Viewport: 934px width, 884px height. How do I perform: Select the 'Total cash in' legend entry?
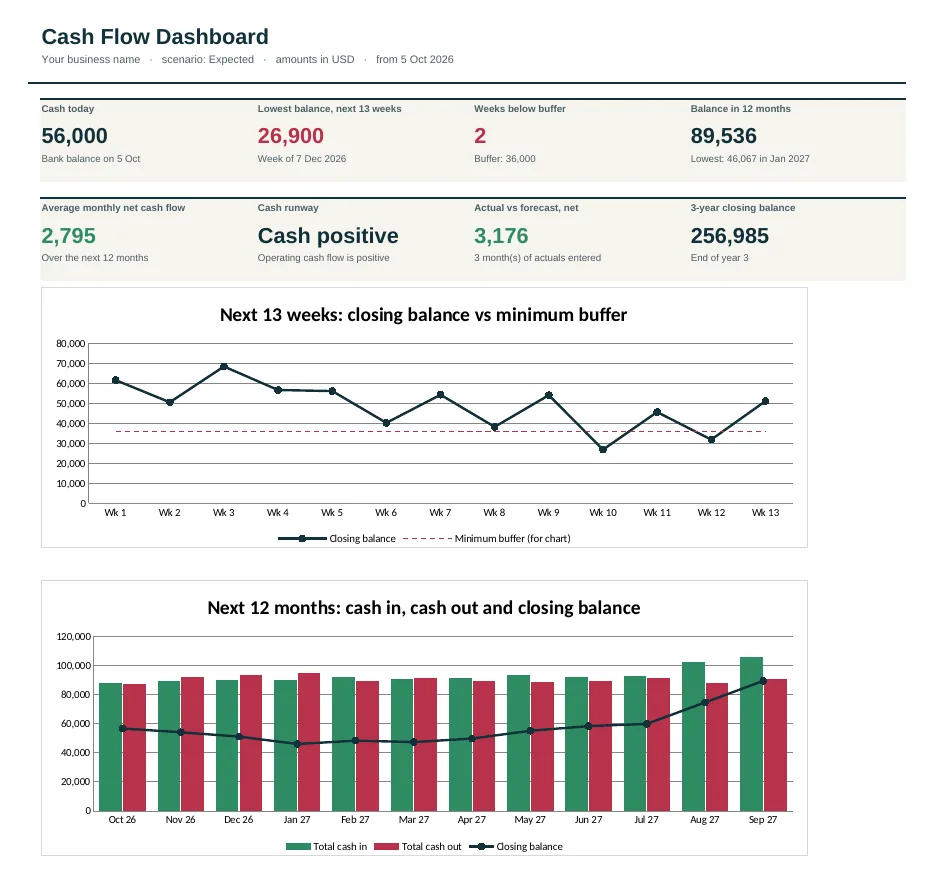point(326,846)
